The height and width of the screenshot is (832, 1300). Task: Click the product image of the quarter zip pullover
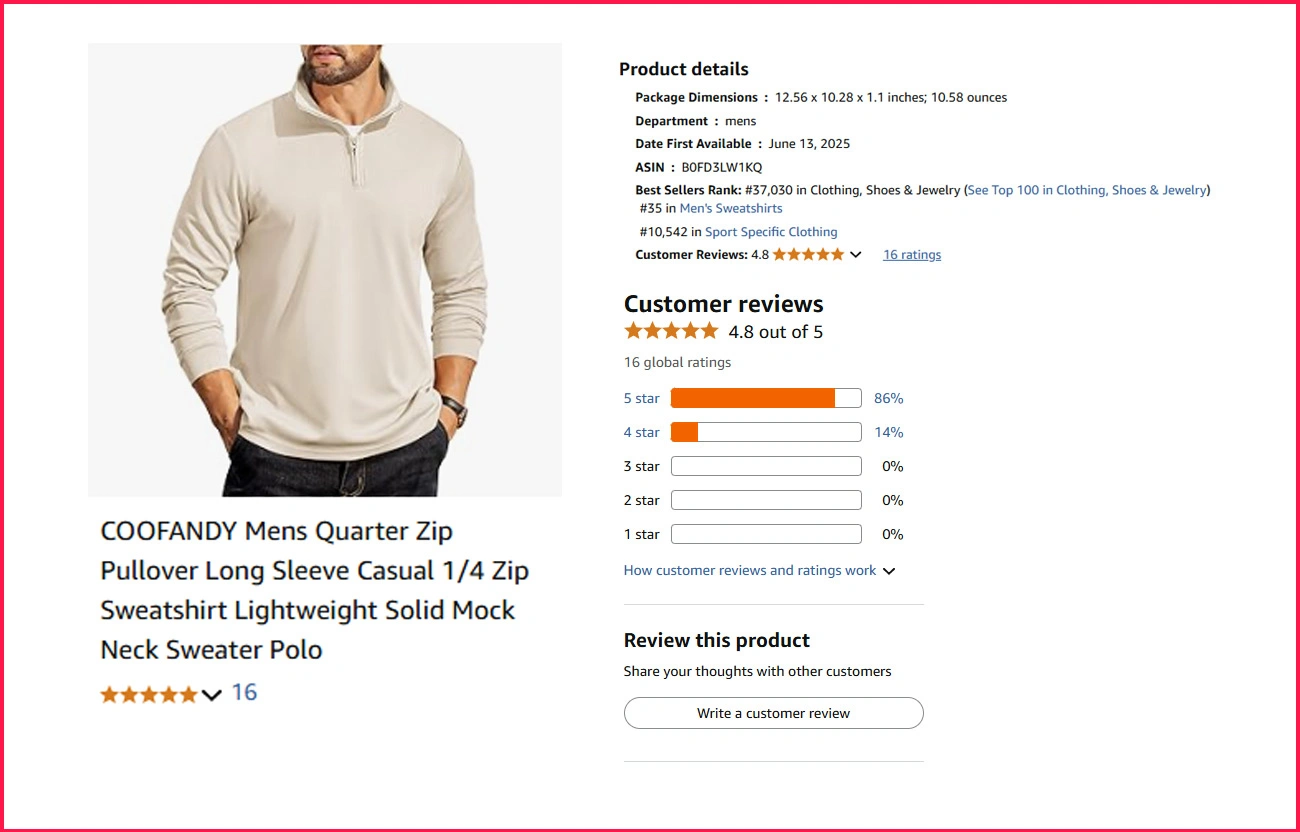pyautogui.click(x=324, y=268)
